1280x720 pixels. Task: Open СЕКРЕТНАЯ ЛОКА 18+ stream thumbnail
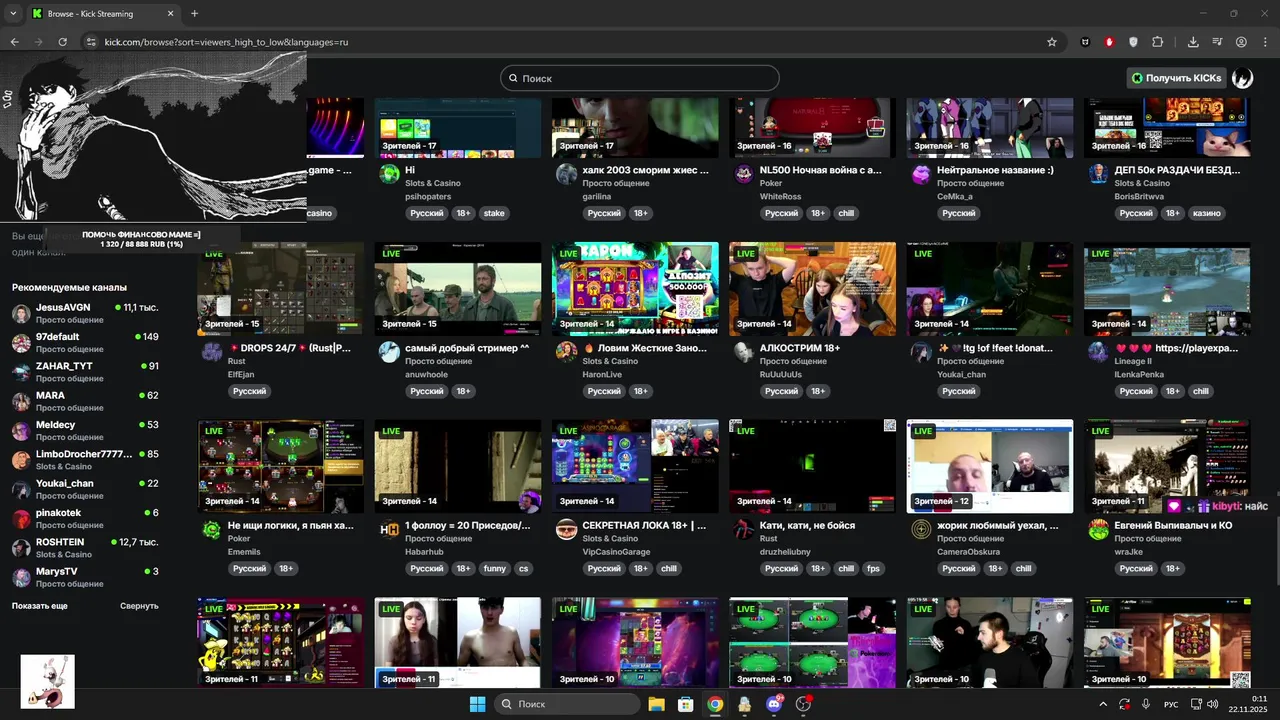click(635, 466)
